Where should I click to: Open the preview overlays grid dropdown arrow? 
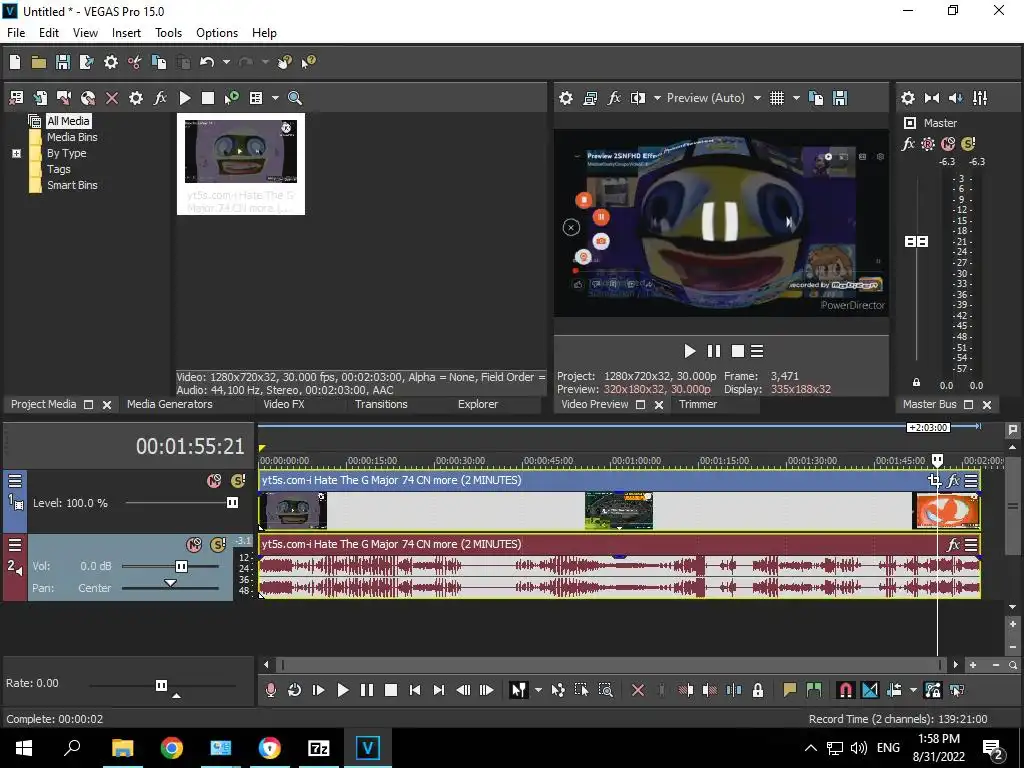click(x=796, y=98)
